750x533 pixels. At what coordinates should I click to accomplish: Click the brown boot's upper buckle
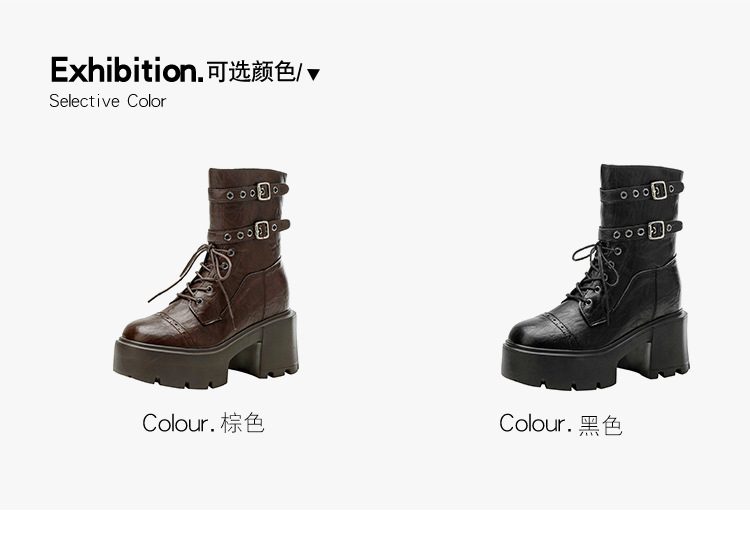(264, 191)
